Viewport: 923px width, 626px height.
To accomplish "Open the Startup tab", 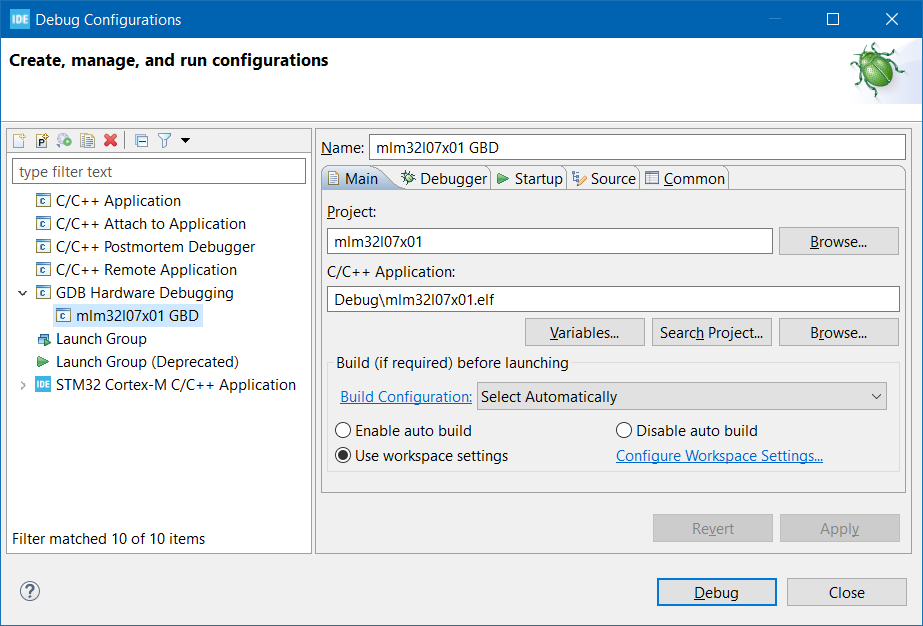I will coord(529,179).
